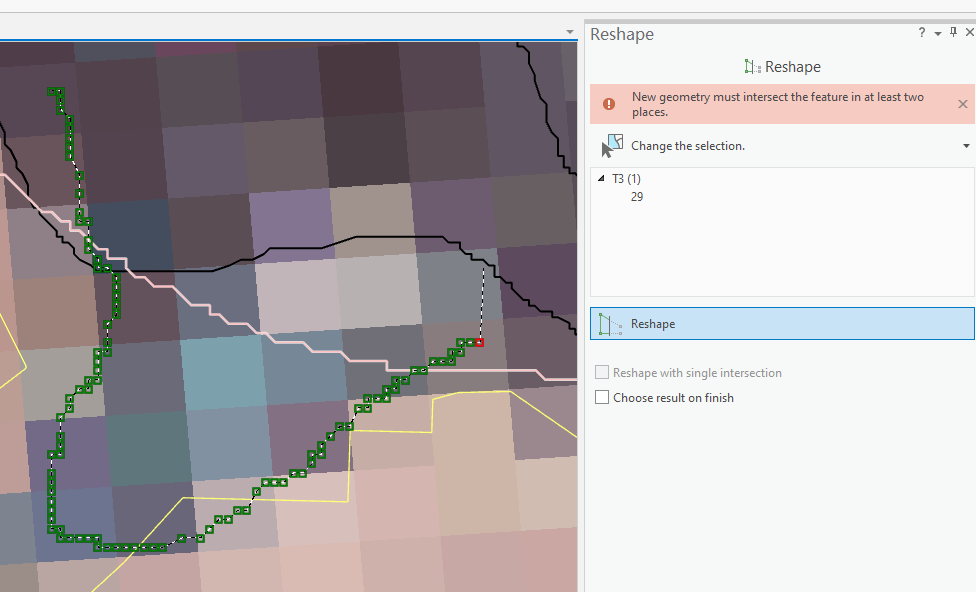The height and width of the screenshot is (592, 976).
Task: Open the map view tab list arrow
Action: (x=570, y=32)
